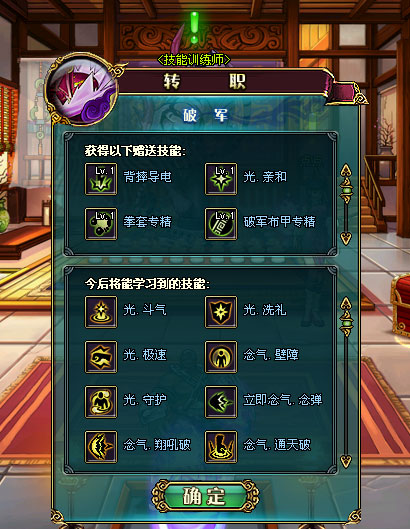Click the 光.极速 skill icon

tap(101, 357)
